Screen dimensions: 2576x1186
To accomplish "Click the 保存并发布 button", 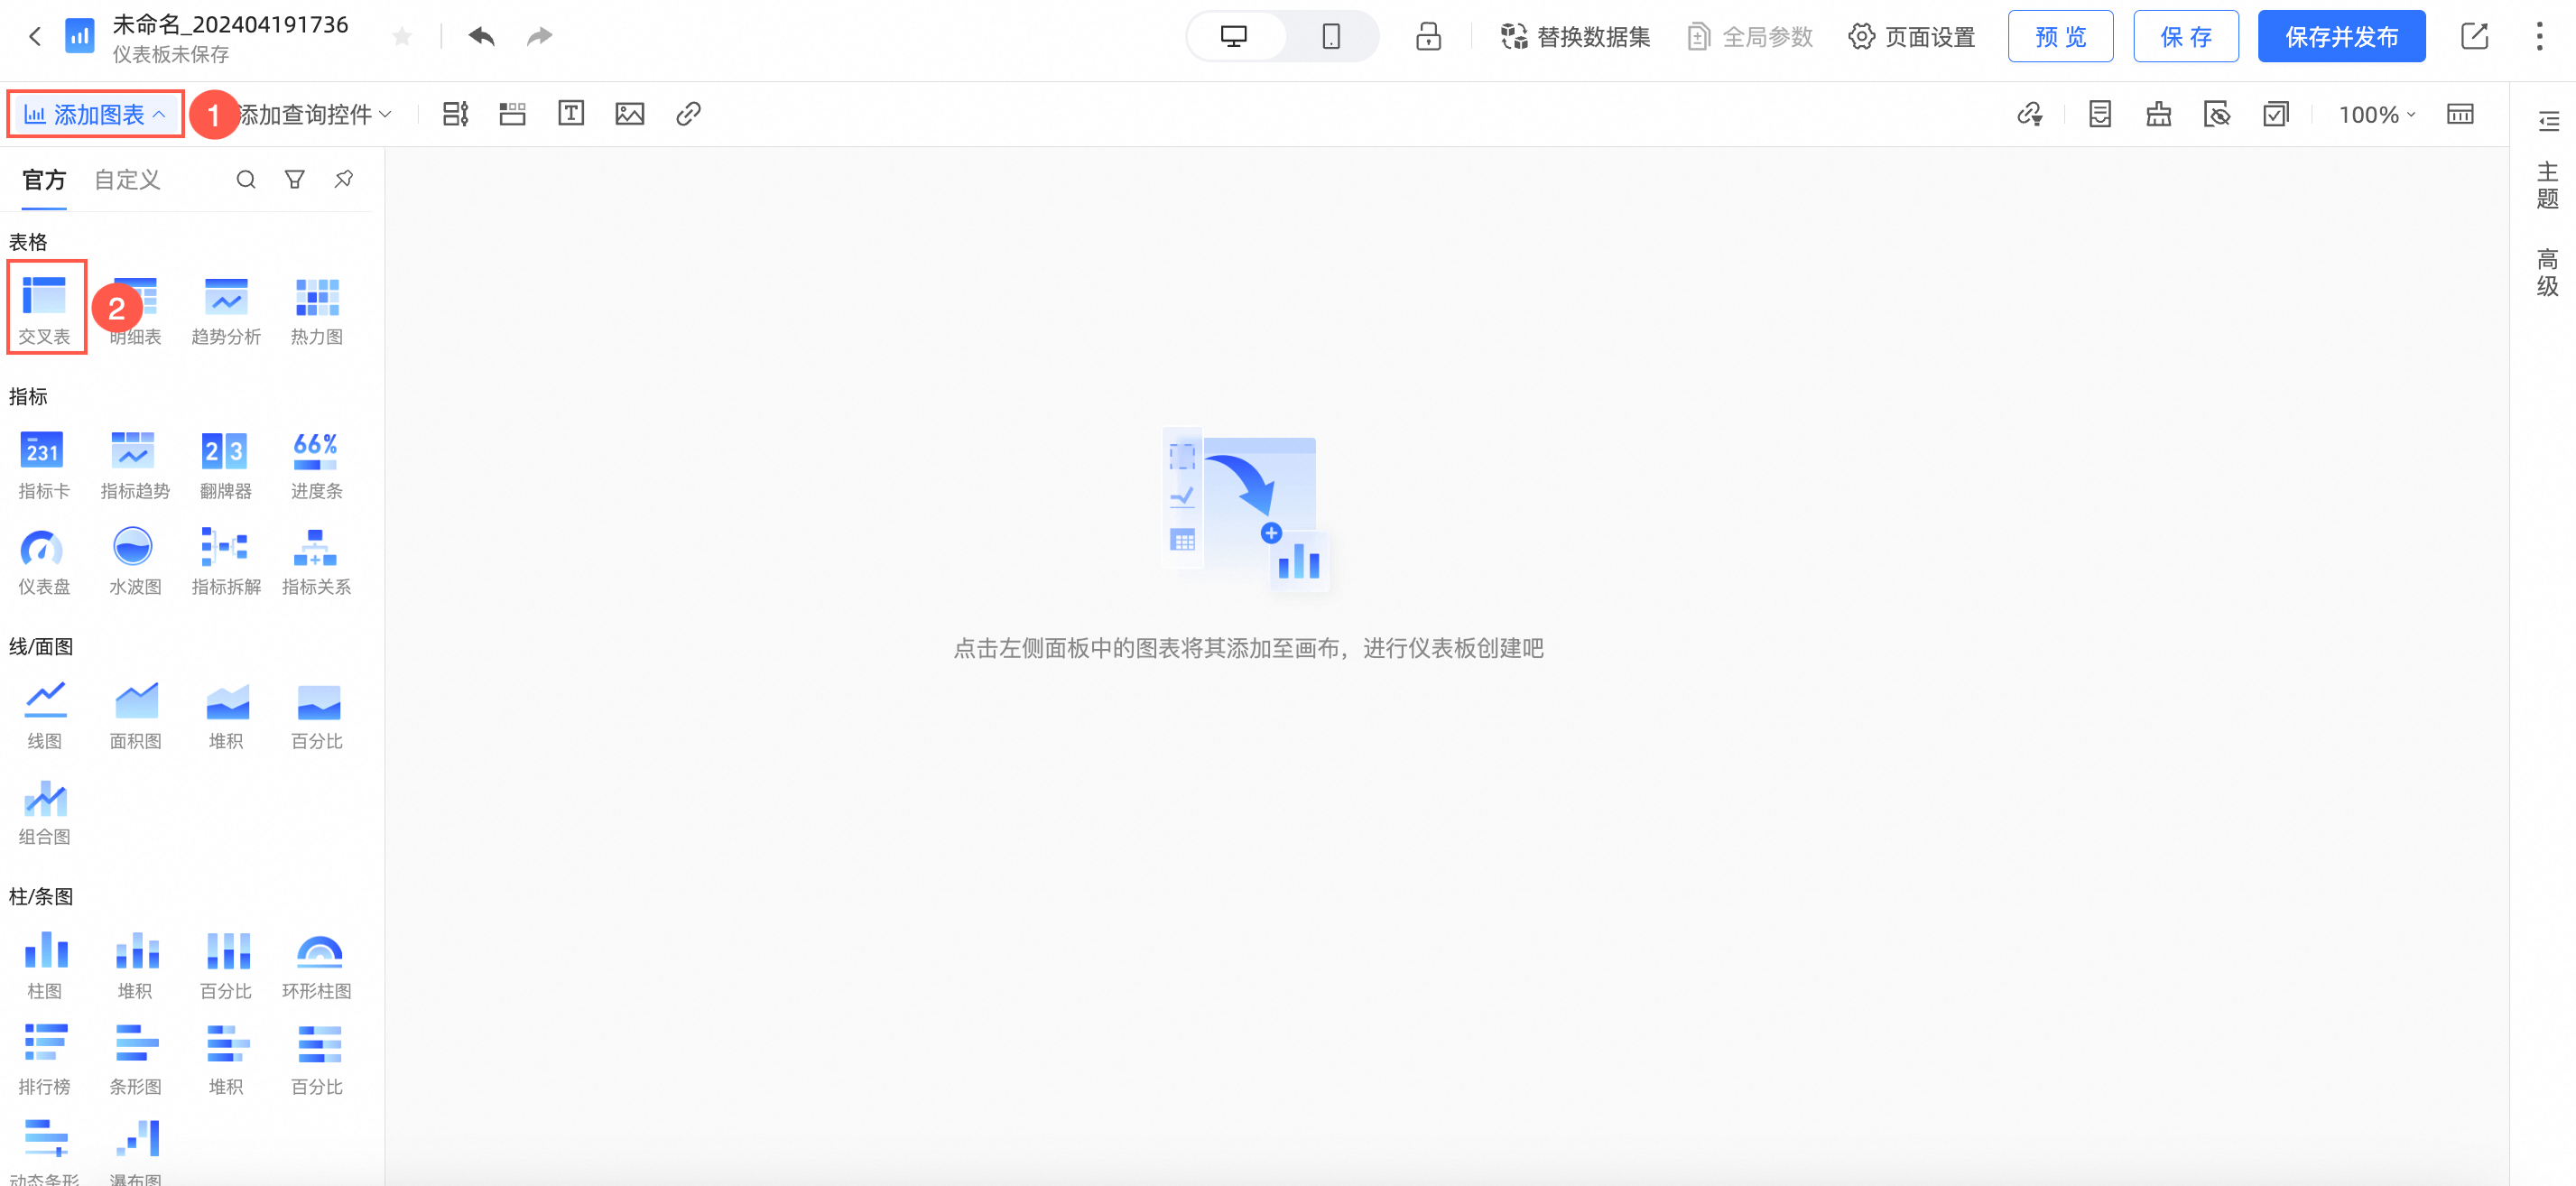I will click(2340, 37).
